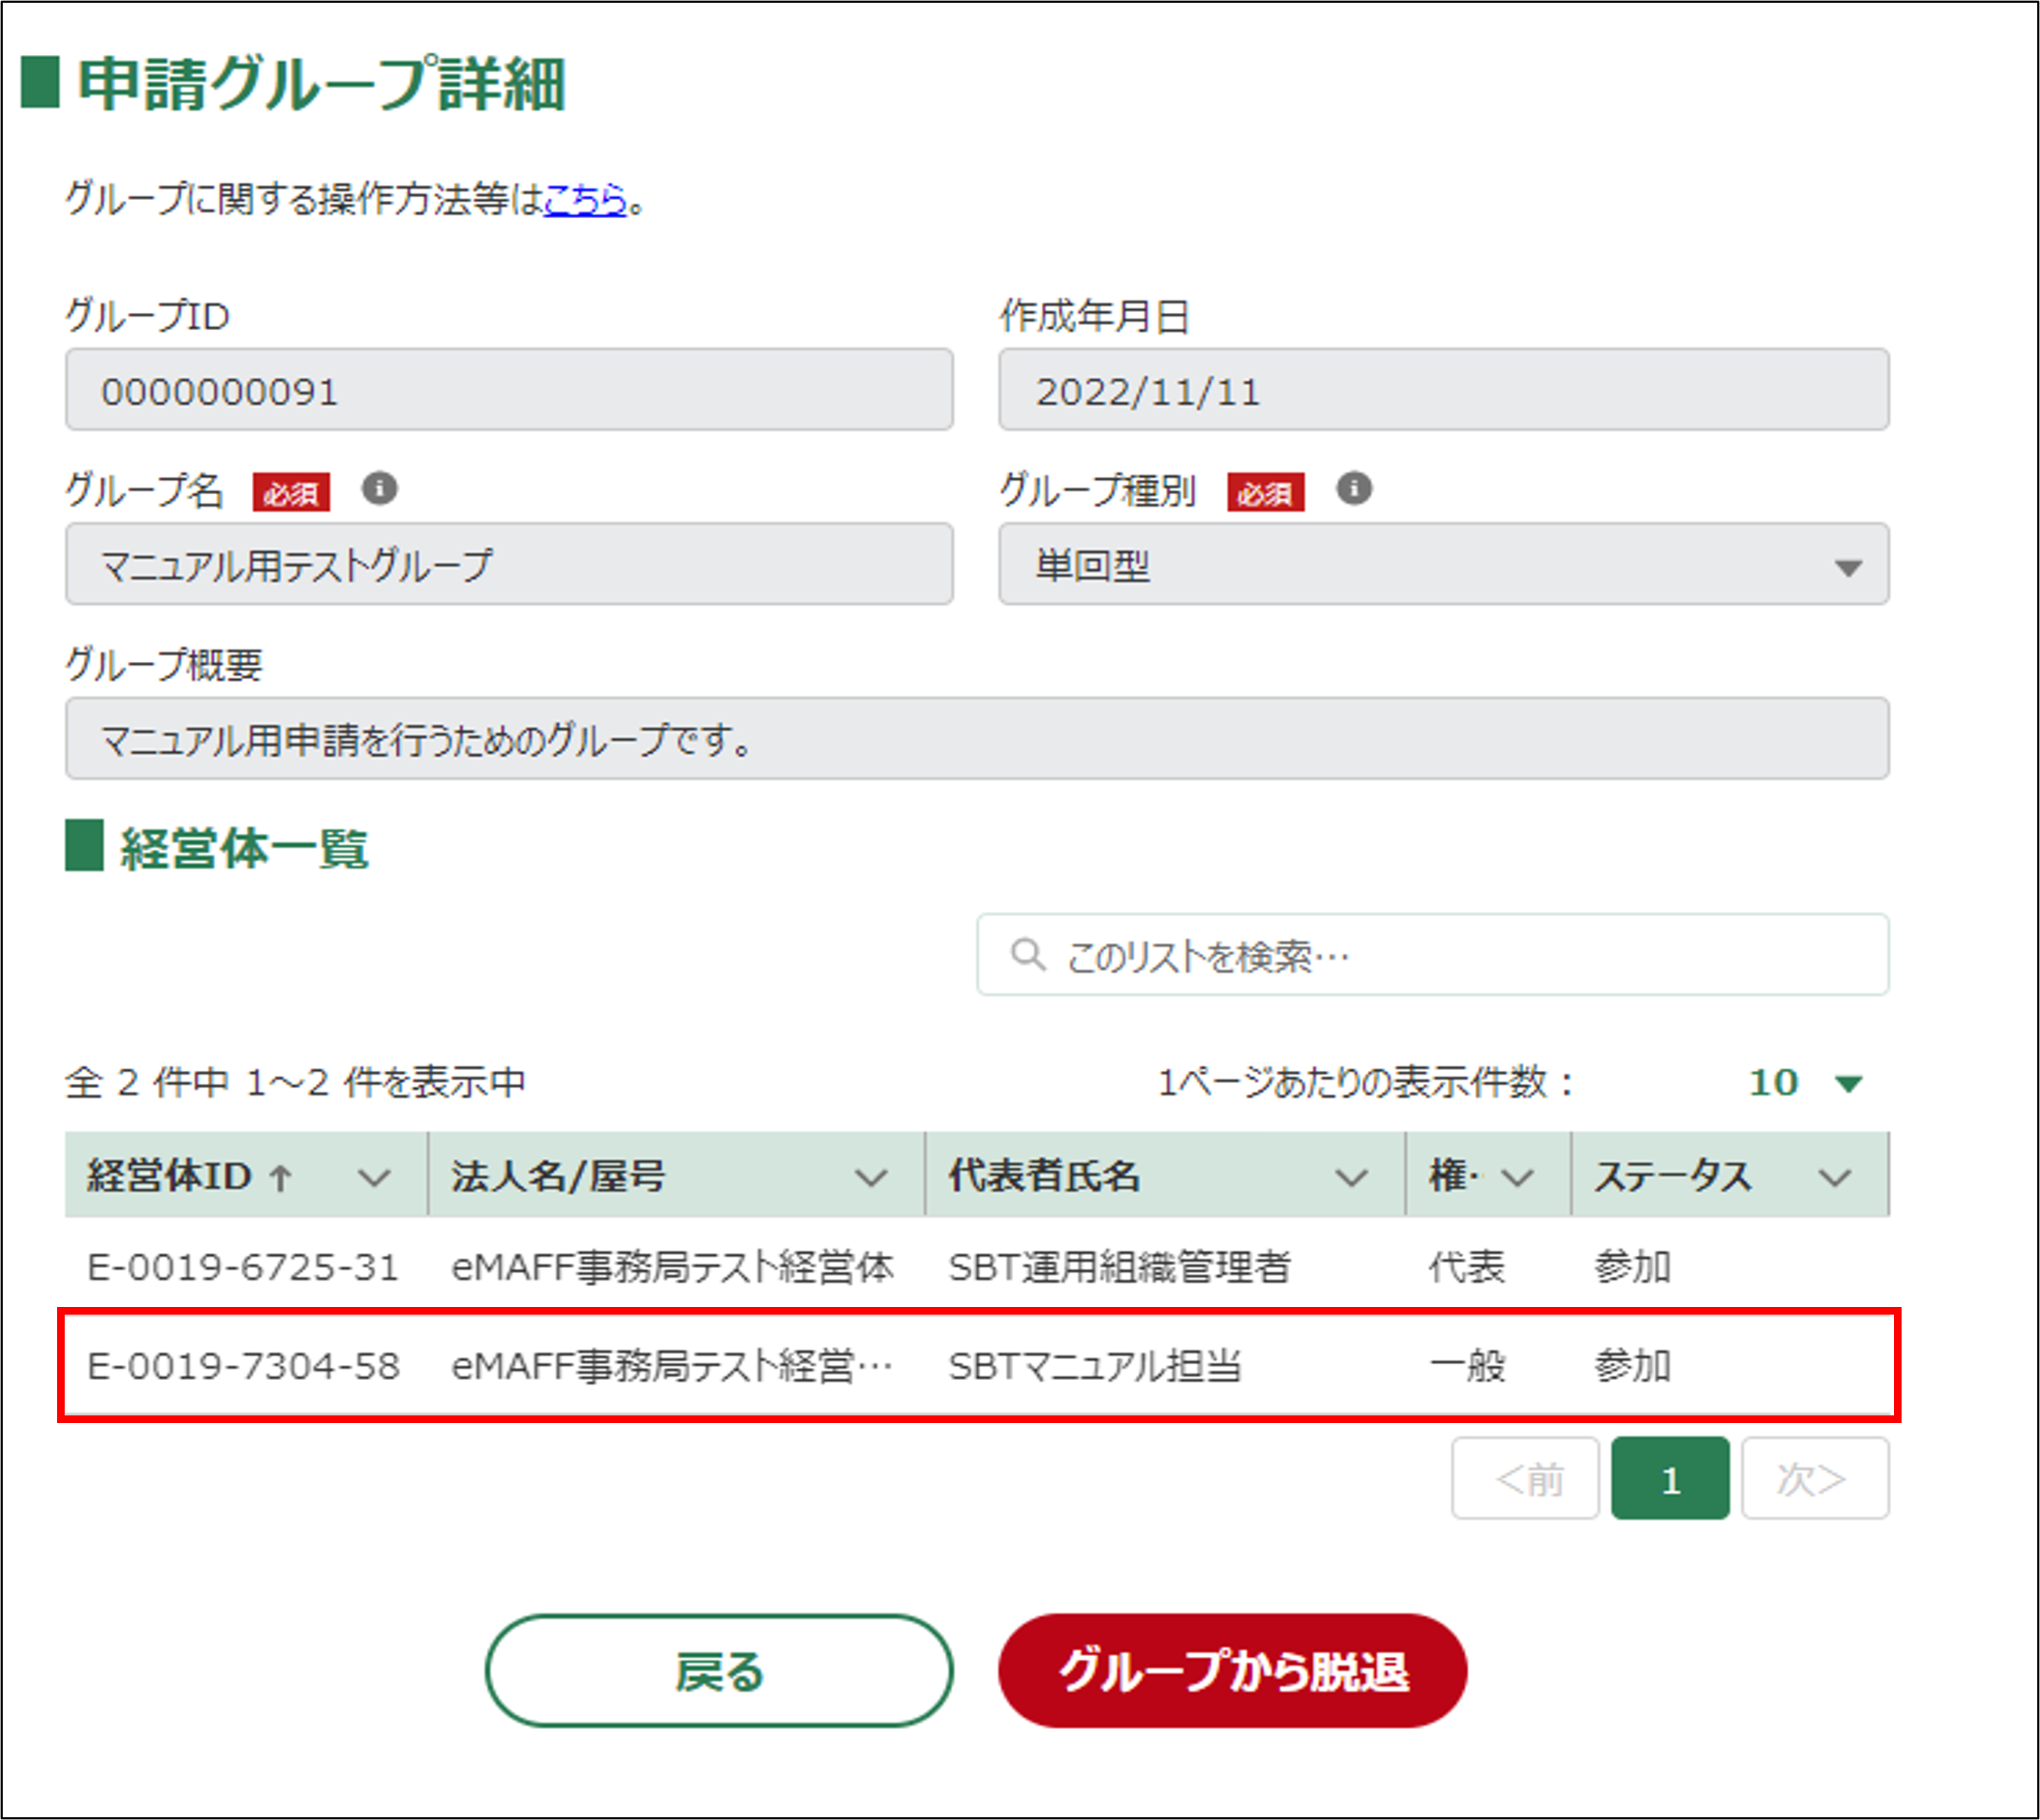The height and width of the screenshot is (1820, 2040).
Task: Click info icon next to グループ種別
Action: pos(1354,489)
